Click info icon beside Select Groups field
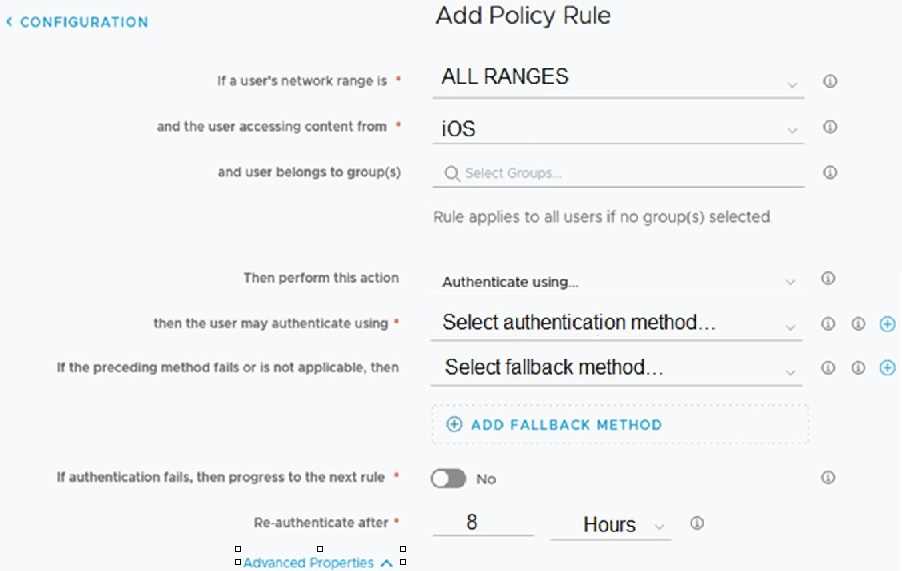The image size is (902, 571). pyautogui.click(x=829, y=172)
